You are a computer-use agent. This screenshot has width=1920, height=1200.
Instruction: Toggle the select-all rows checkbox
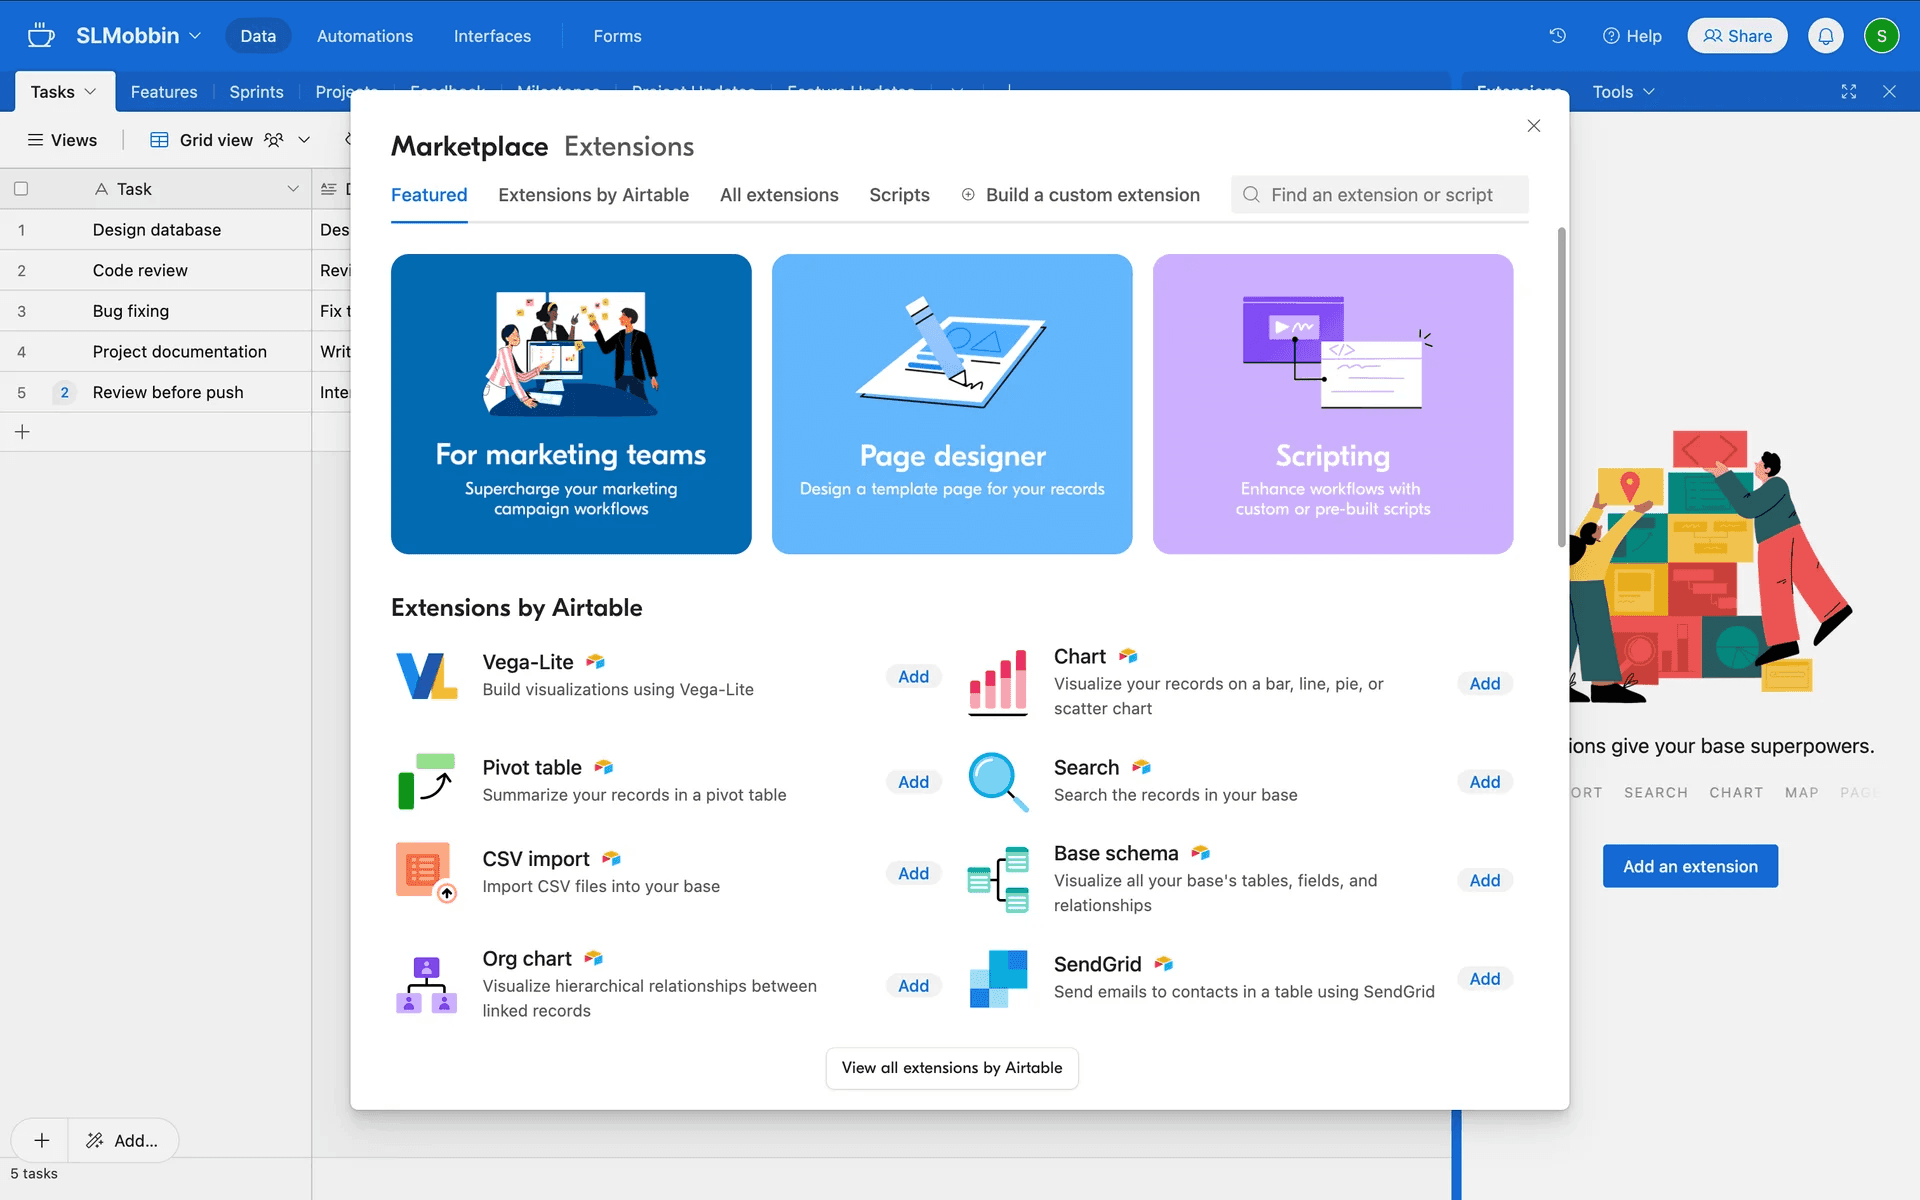tap(21, 189)
